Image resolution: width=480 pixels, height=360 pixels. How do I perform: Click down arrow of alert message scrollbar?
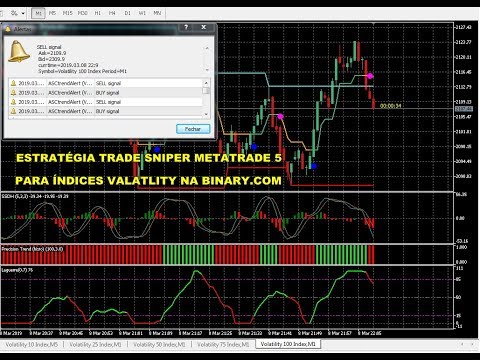(207, 70)
